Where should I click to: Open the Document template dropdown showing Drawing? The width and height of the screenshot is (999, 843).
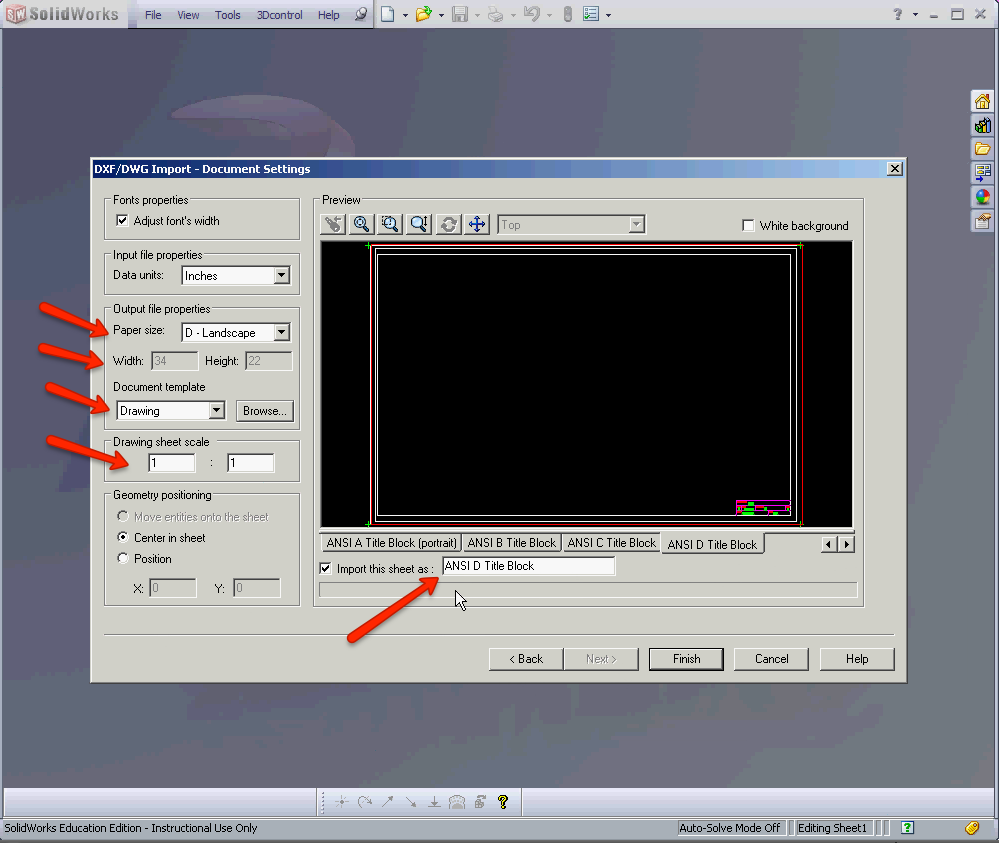217,410
